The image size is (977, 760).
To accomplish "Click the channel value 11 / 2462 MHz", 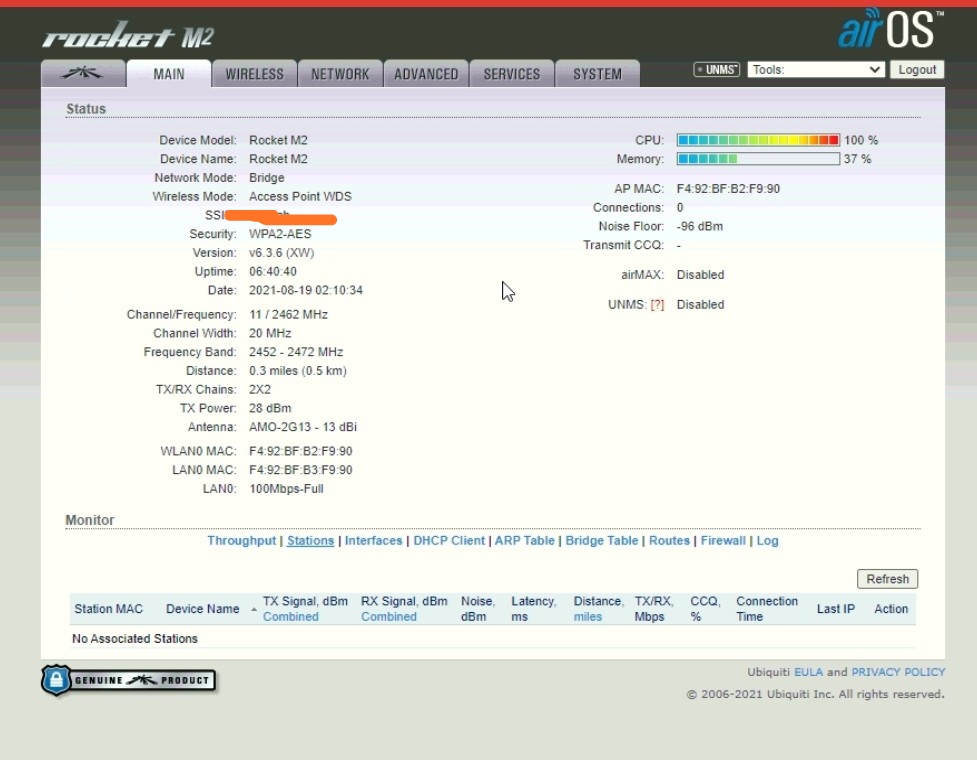I will tap(288, 315).
